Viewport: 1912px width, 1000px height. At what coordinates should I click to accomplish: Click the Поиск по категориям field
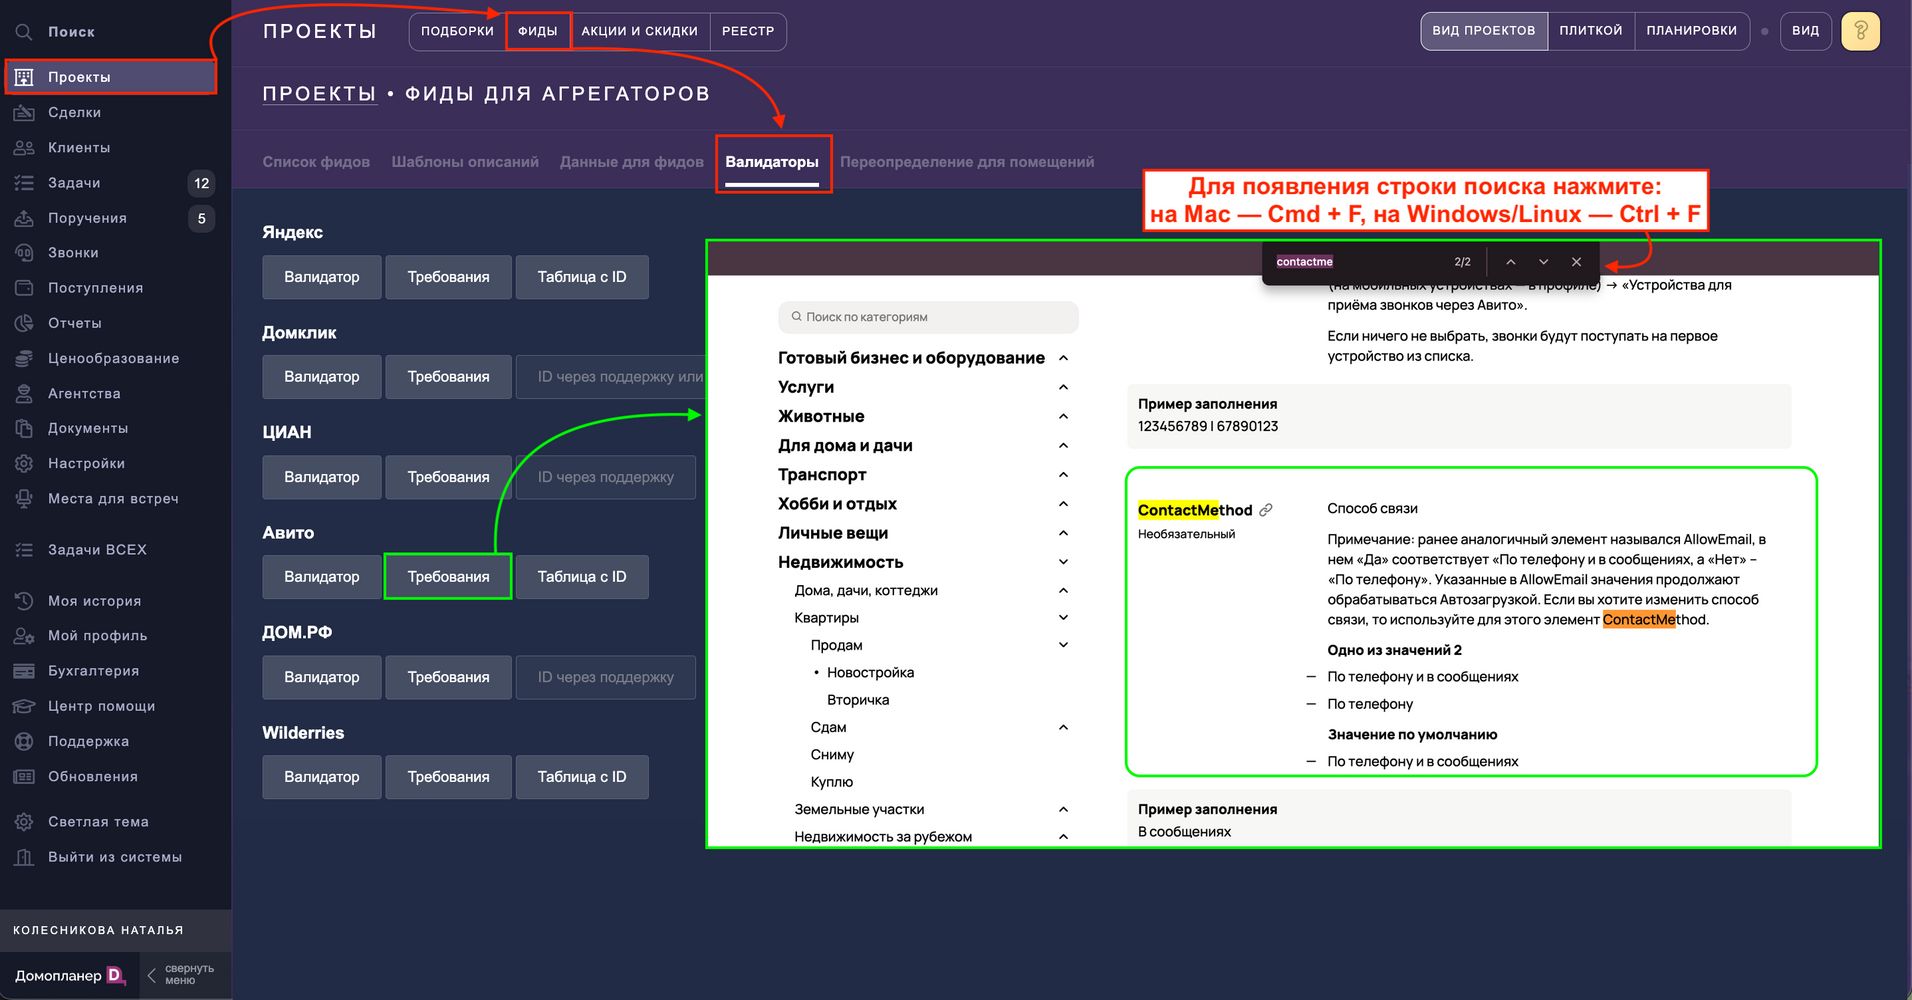coord(928,317)
